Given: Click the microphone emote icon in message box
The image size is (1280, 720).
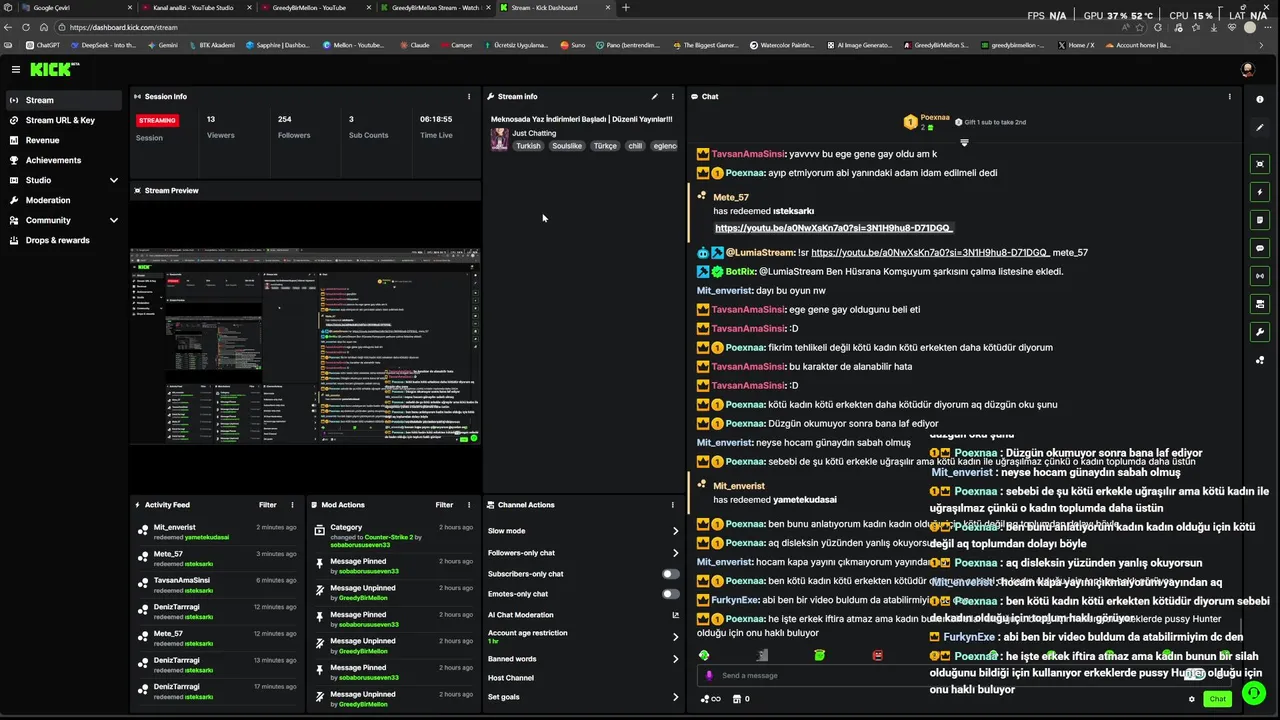Looking at the screenshot, I should pos(710,676).
